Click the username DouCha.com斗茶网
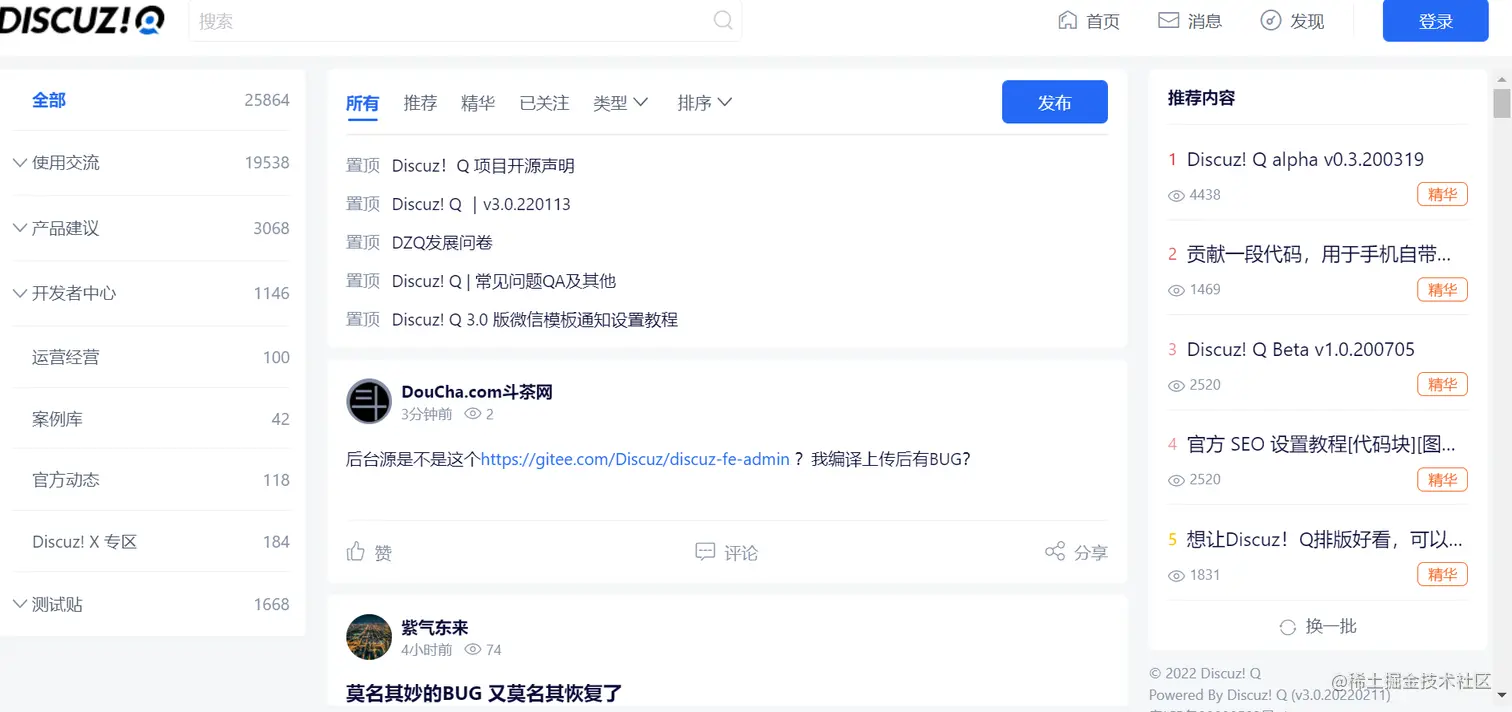This screenshot has height=712, width=1512. (477, 392)
